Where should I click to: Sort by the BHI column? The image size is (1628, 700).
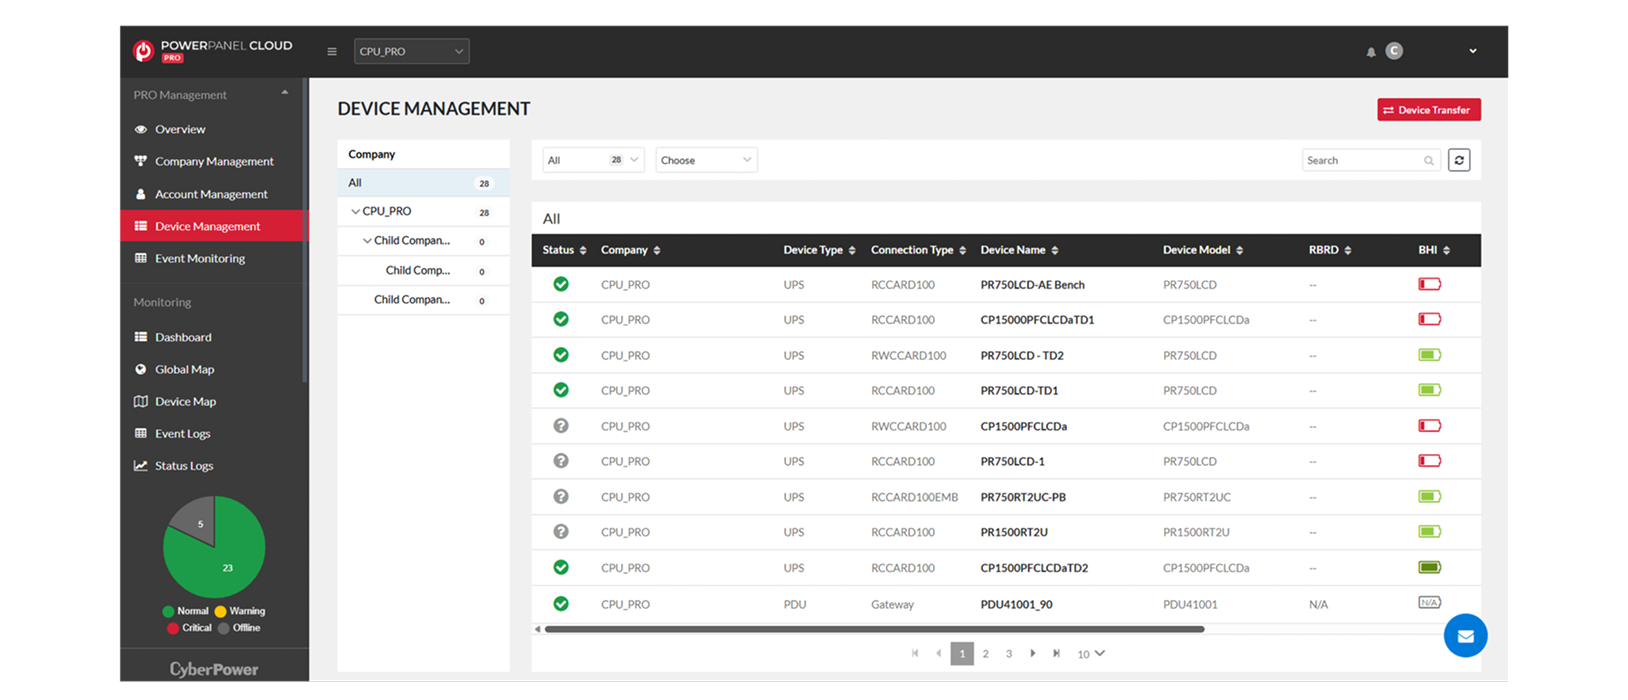pyautogui.click(x=1434, y=250)
